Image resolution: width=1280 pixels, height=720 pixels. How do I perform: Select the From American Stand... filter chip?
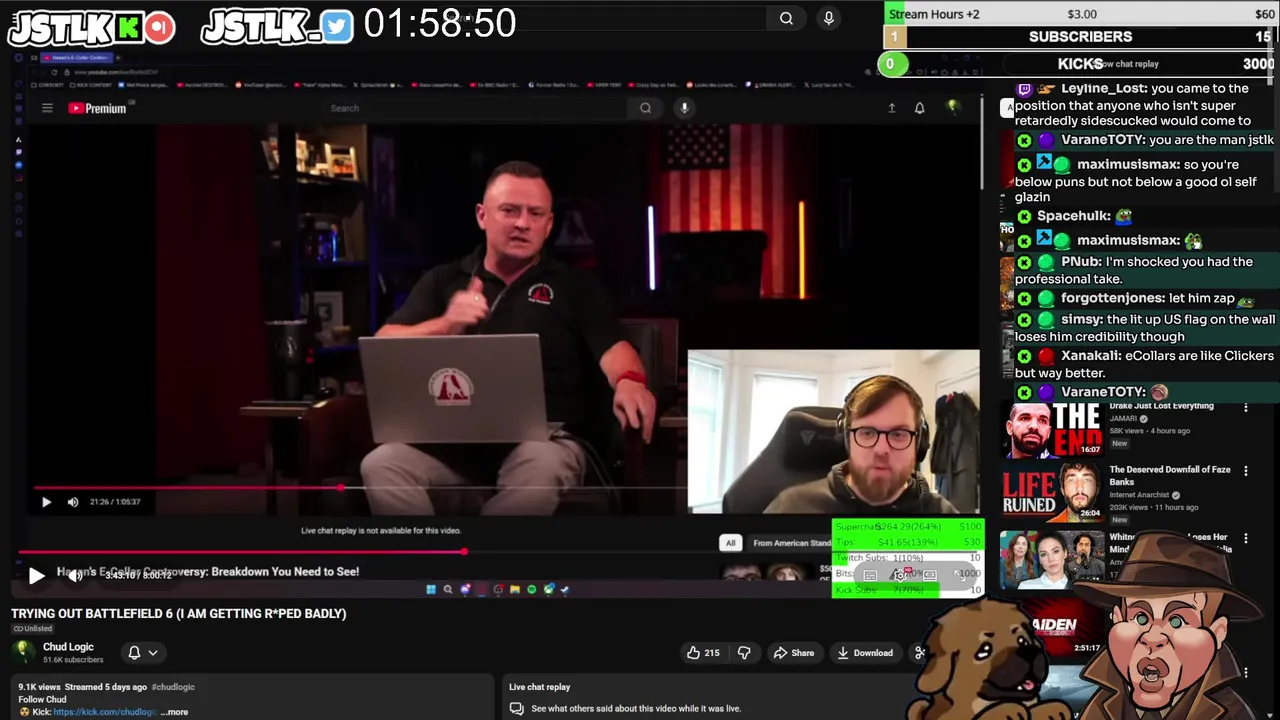(x=792, y=543)
